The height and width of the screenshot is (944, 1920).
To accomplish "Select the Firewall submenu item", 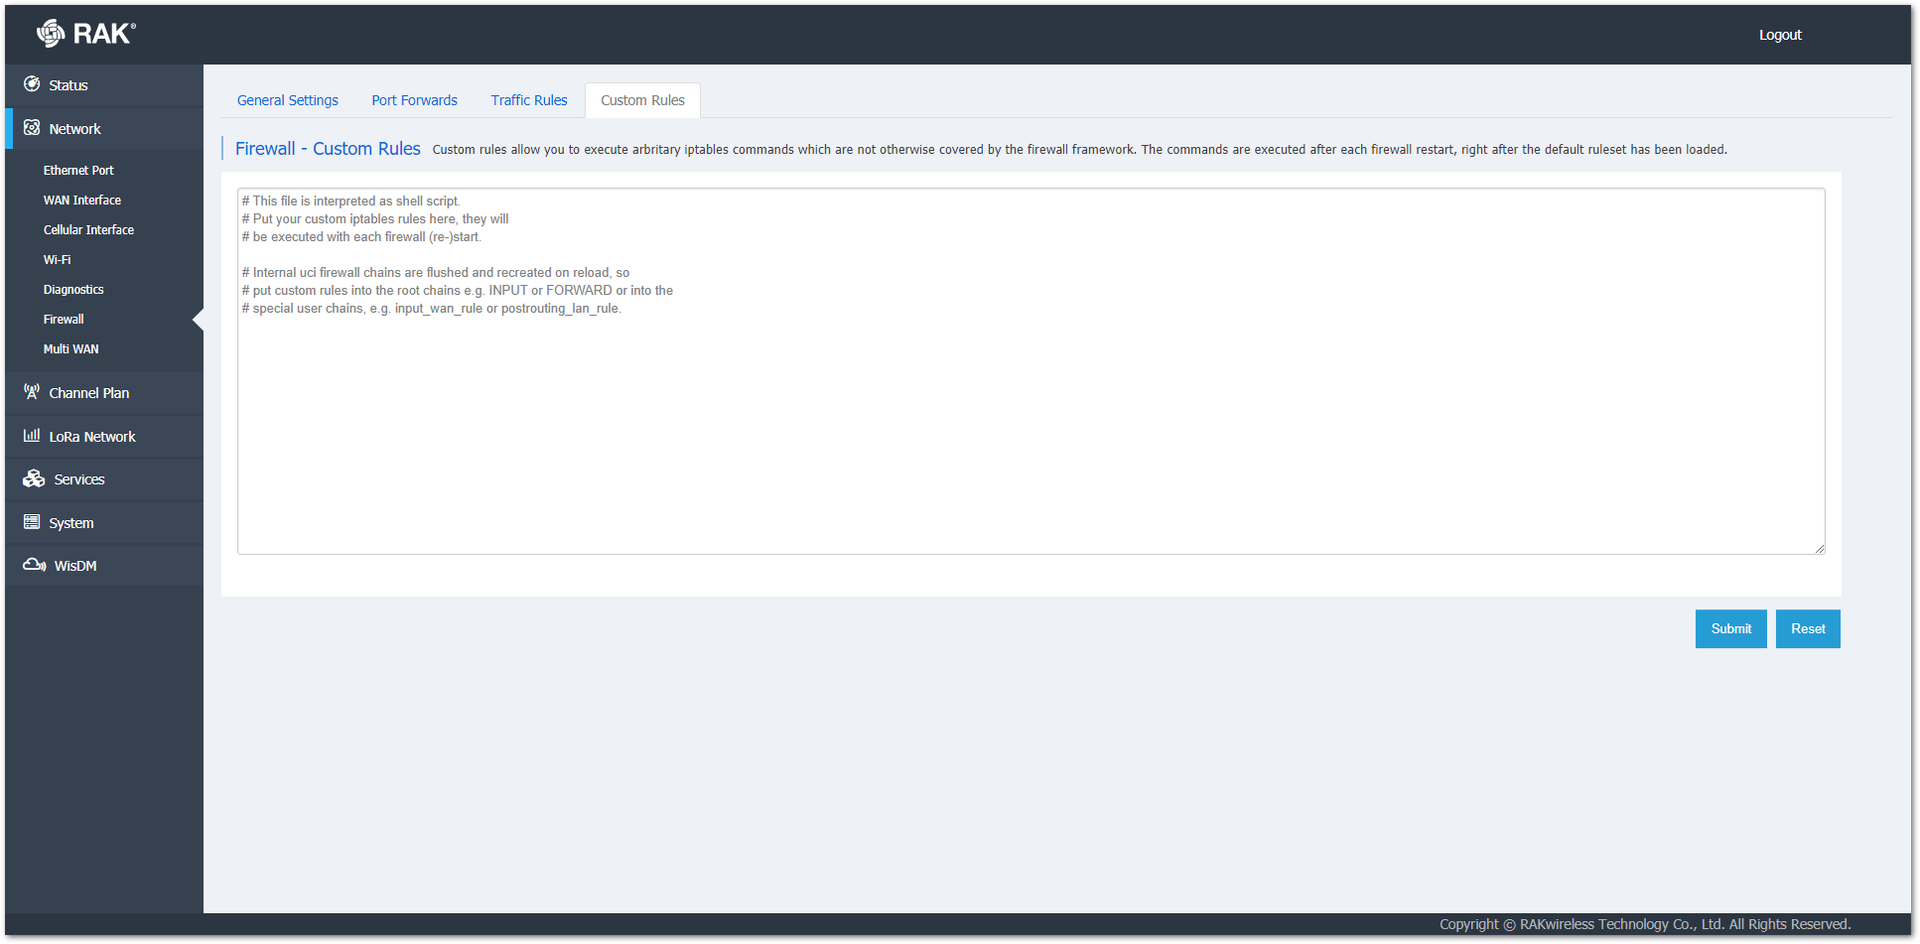I will (63, 319).
